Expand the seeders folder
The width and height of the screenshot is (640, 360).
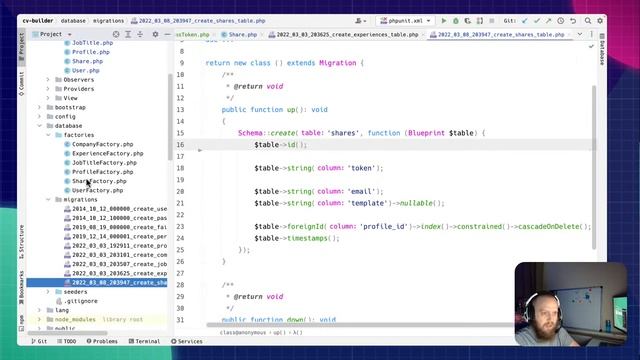click(48, 292)
